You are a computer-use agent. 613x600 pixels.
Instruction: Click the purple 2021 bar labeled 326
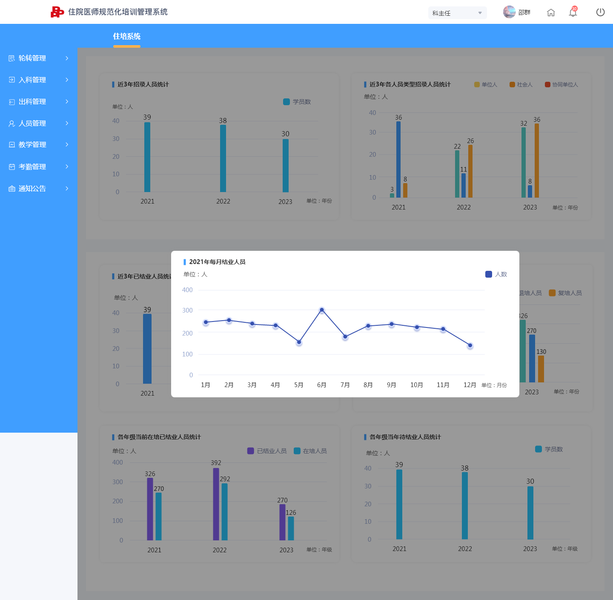click(150, 509)
